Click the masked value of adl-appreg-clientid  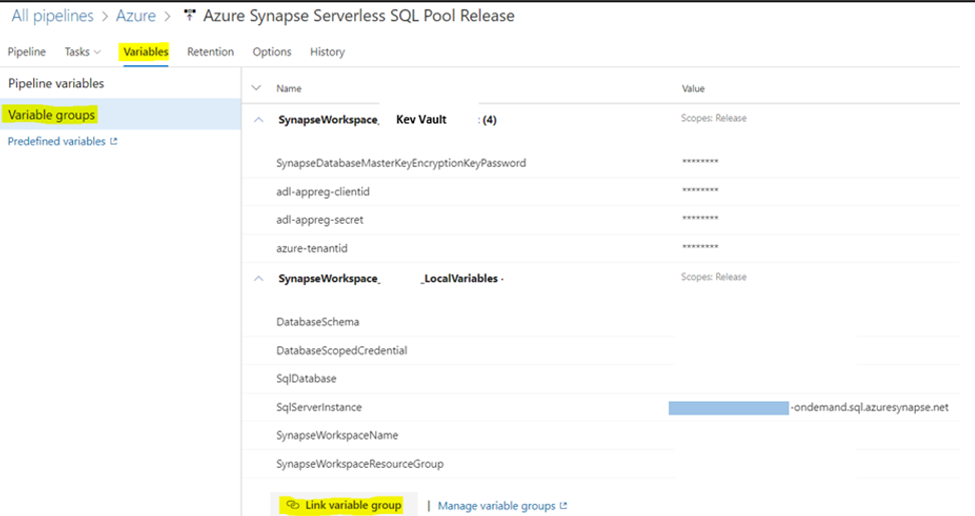pyautogui.click(x=700, y=191)
